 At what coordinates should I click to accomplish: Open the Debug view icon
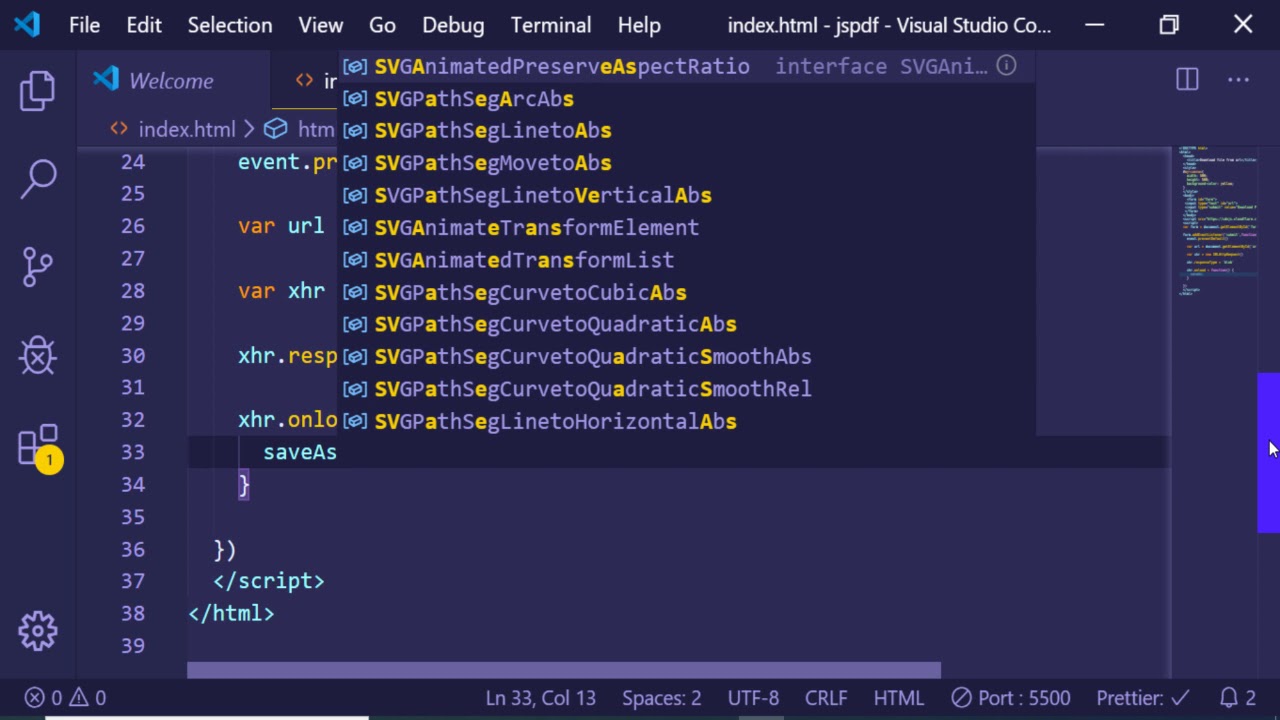38,355
